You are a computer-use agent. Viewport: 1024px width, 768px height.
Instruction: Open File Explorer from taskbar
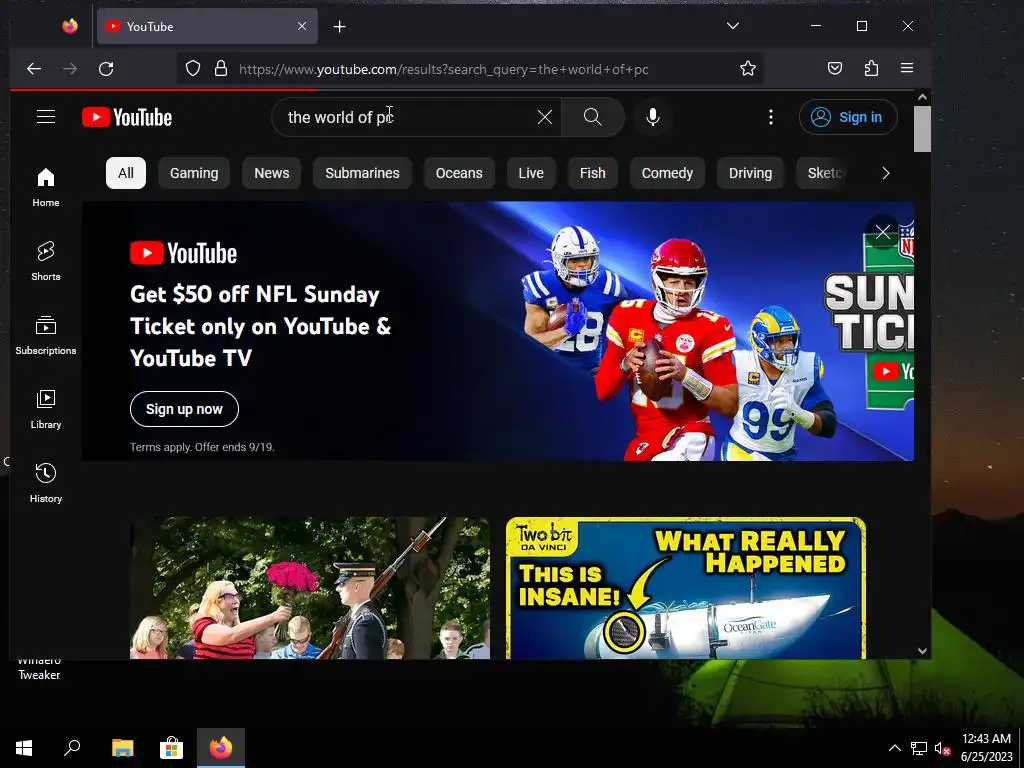pyautogui.click(x=122, y=748)
